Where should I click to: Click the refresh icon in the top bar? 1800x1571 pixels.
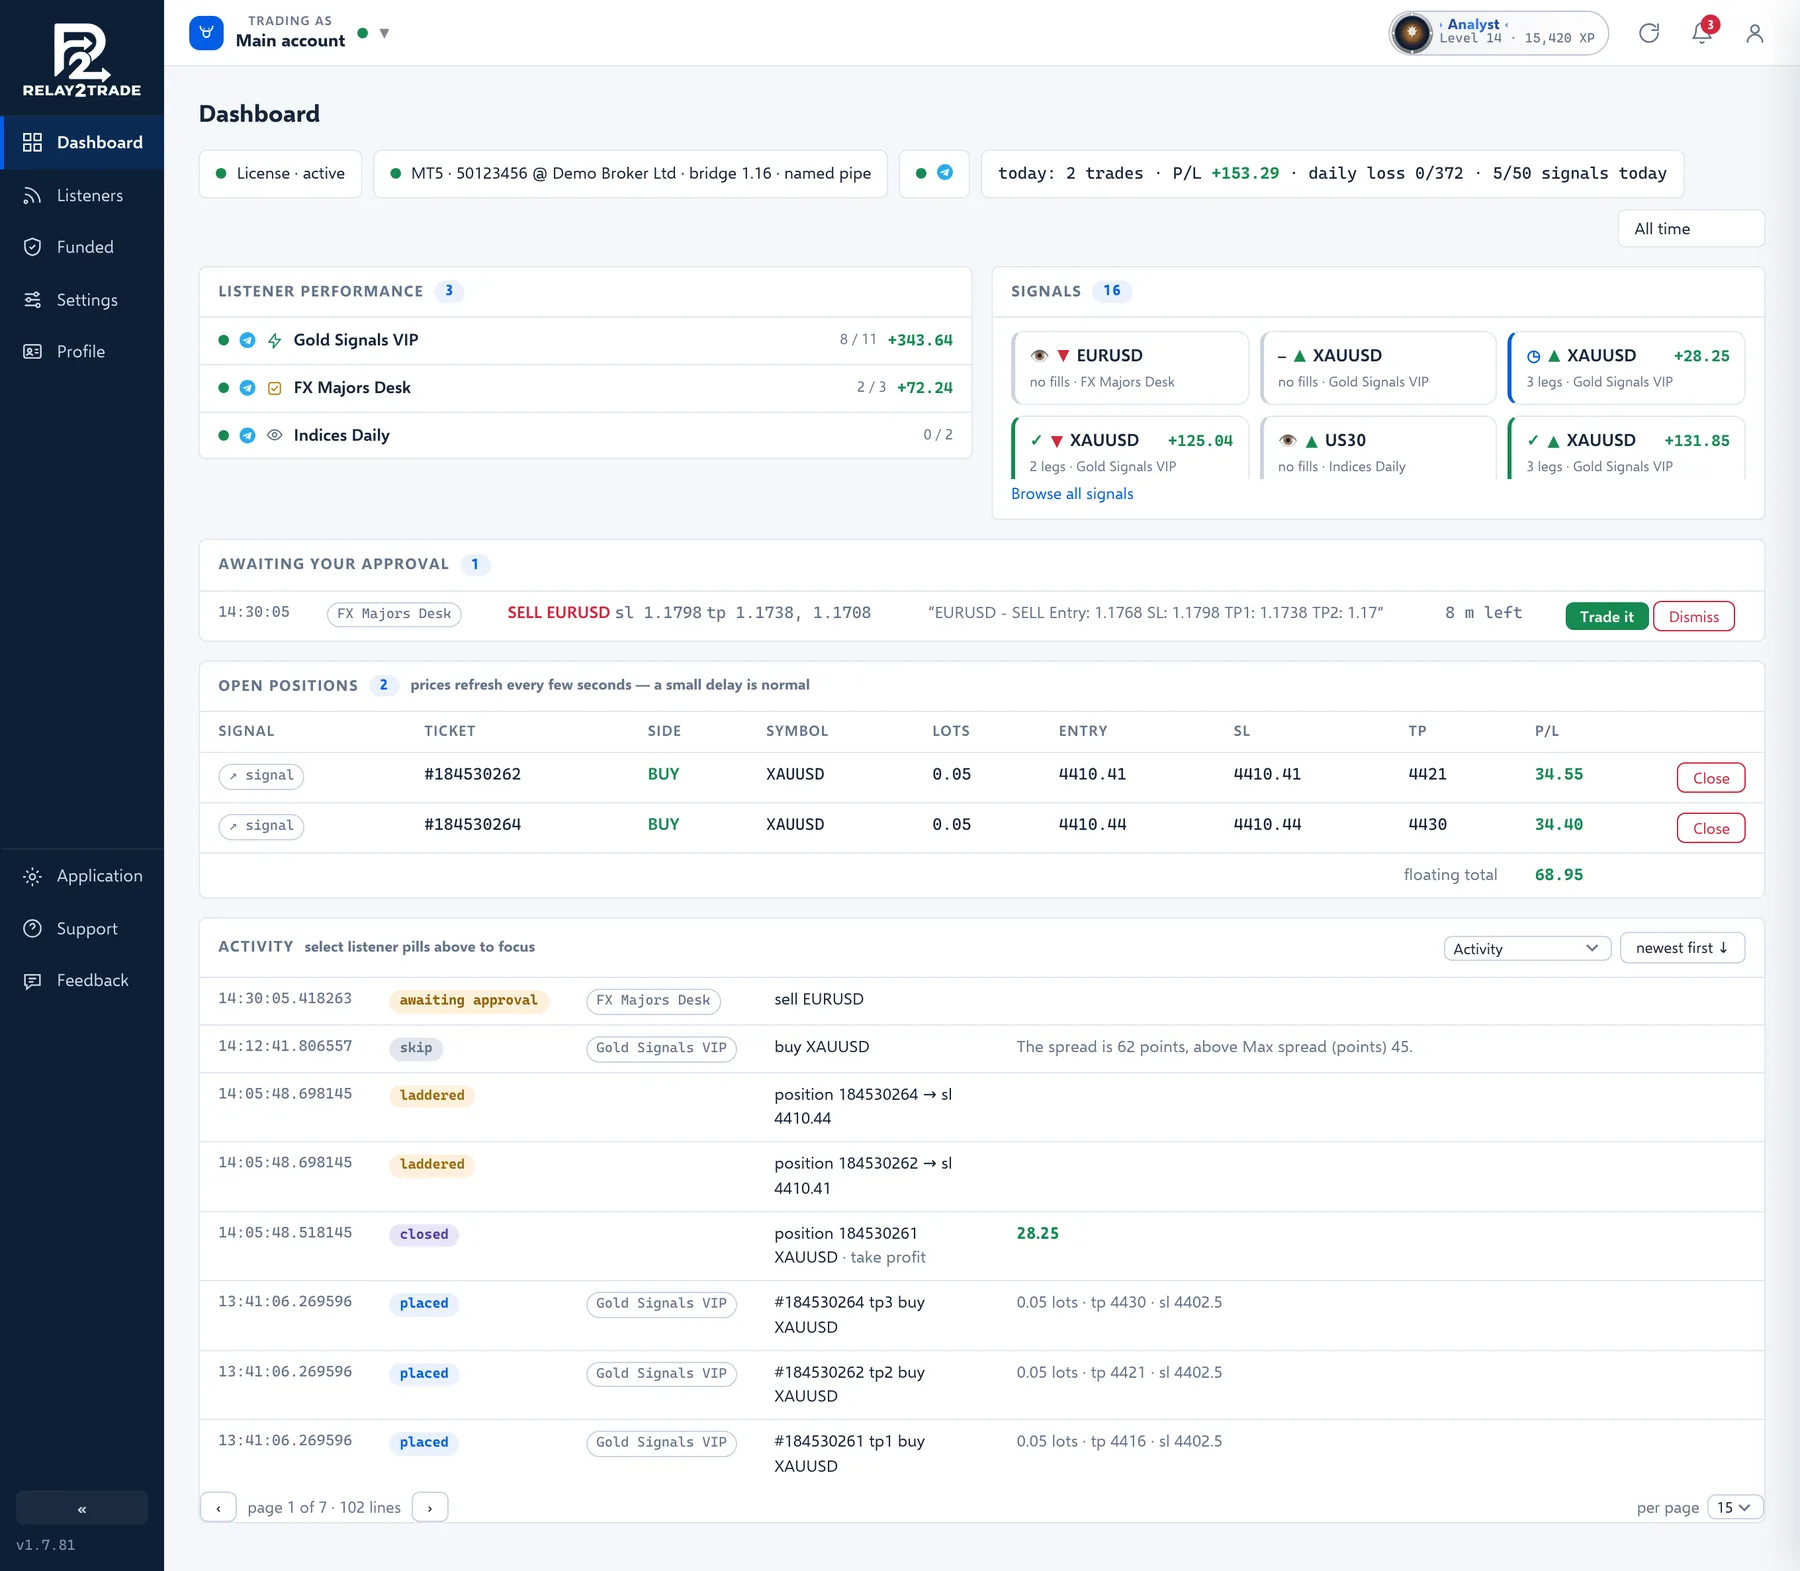pyautogui.click(x=1649, y=33)
